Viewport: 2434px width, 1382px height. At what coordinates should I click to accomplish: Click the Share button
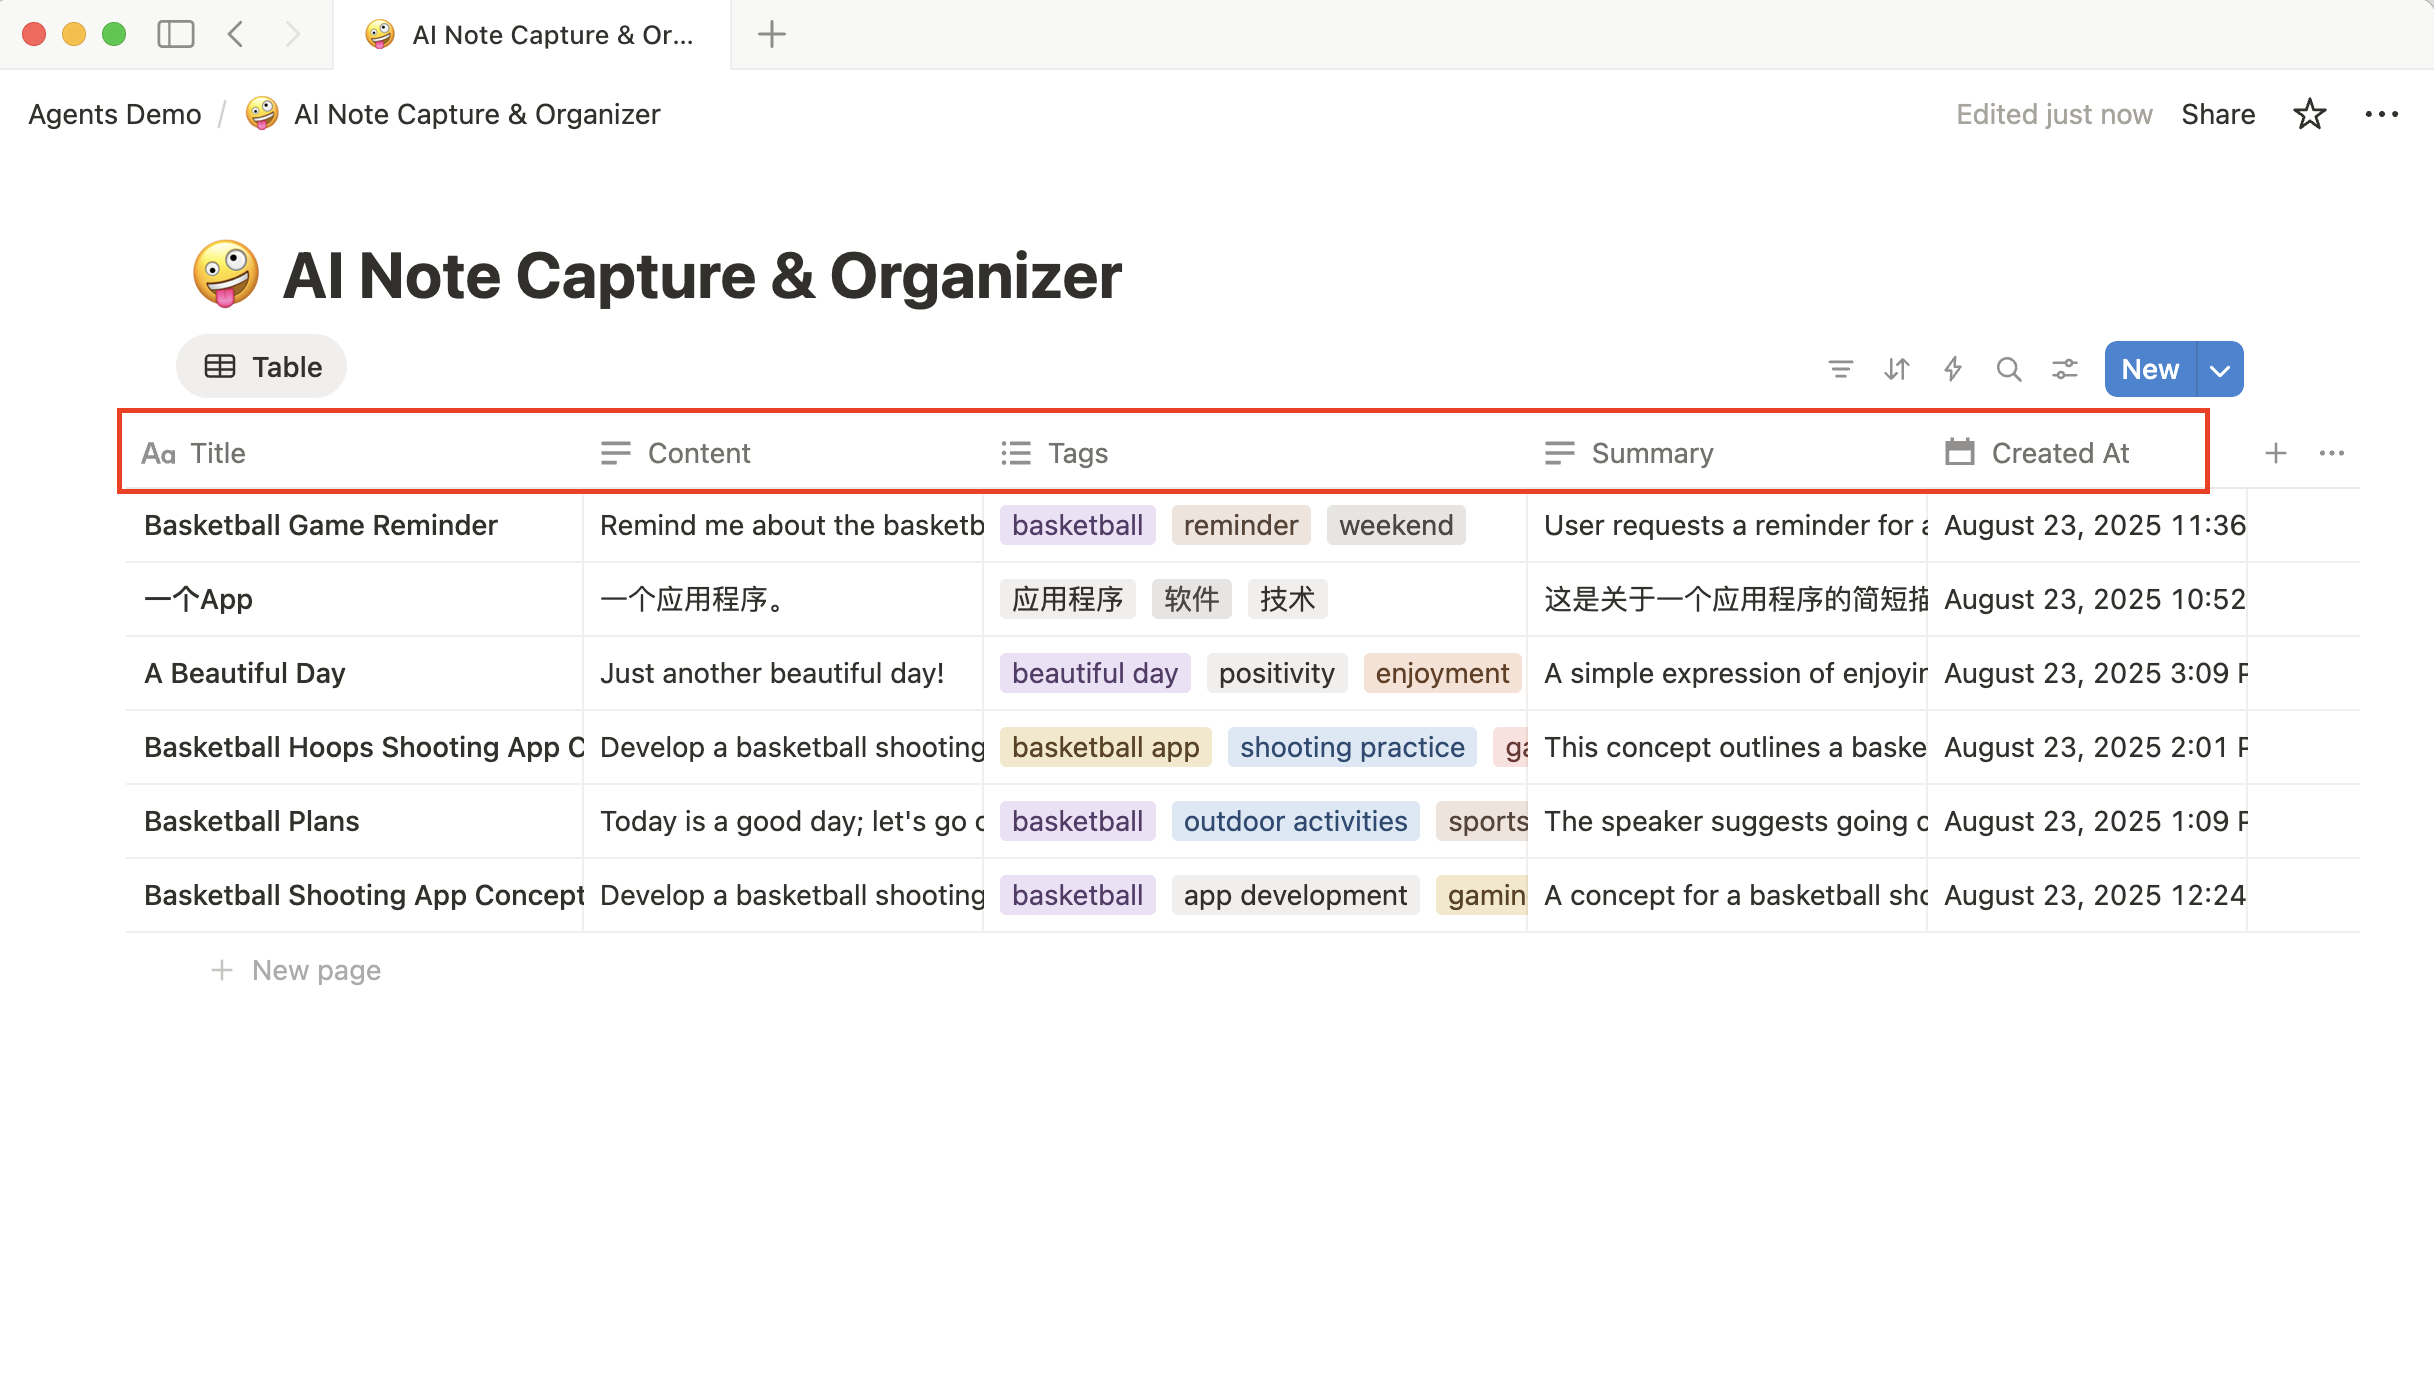[2218, 114]
